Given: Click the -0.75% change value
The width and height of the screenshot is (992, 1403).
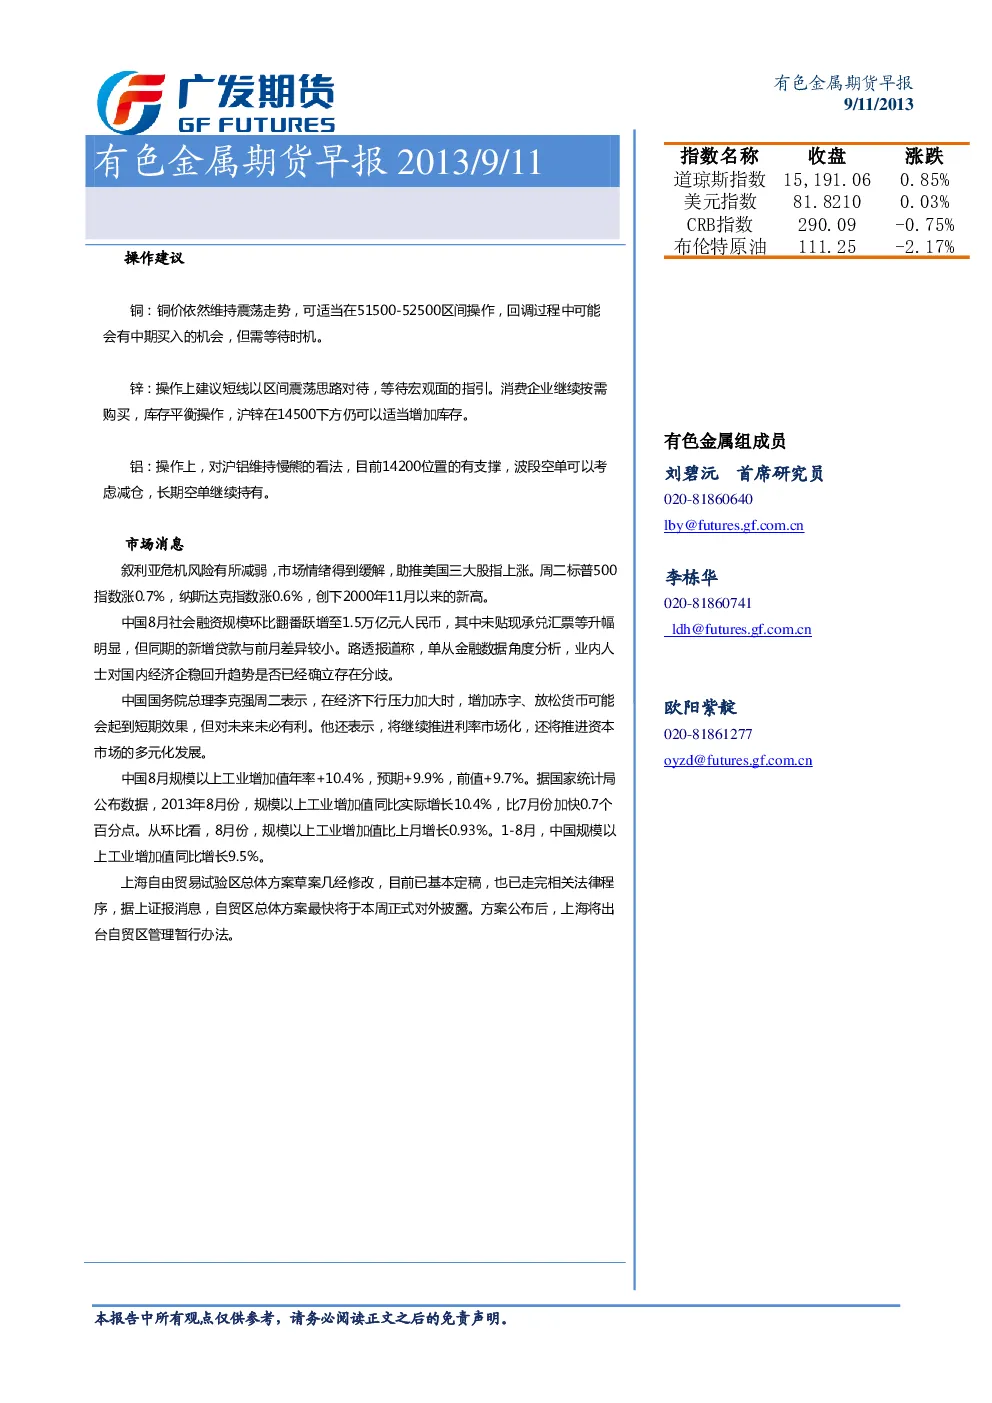Looking at the screenshot, I should [x=924, y=225].
